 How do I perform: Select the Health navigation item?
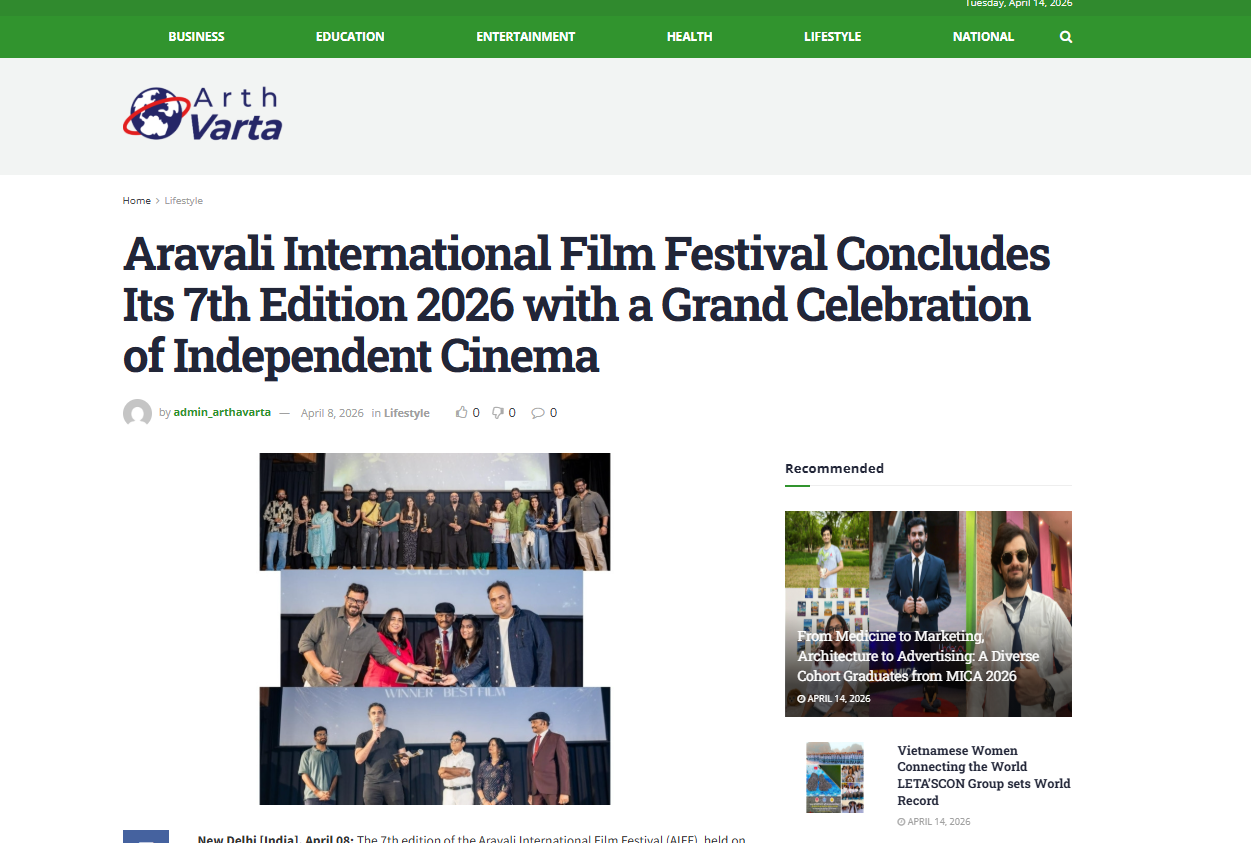pyautogui.click(x=689, y=37)
